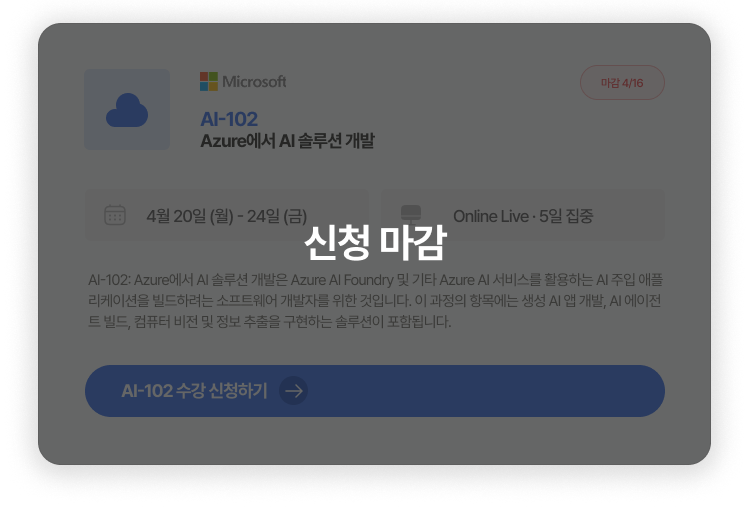Click the Microsoft four-square logo

coord(208,81)
